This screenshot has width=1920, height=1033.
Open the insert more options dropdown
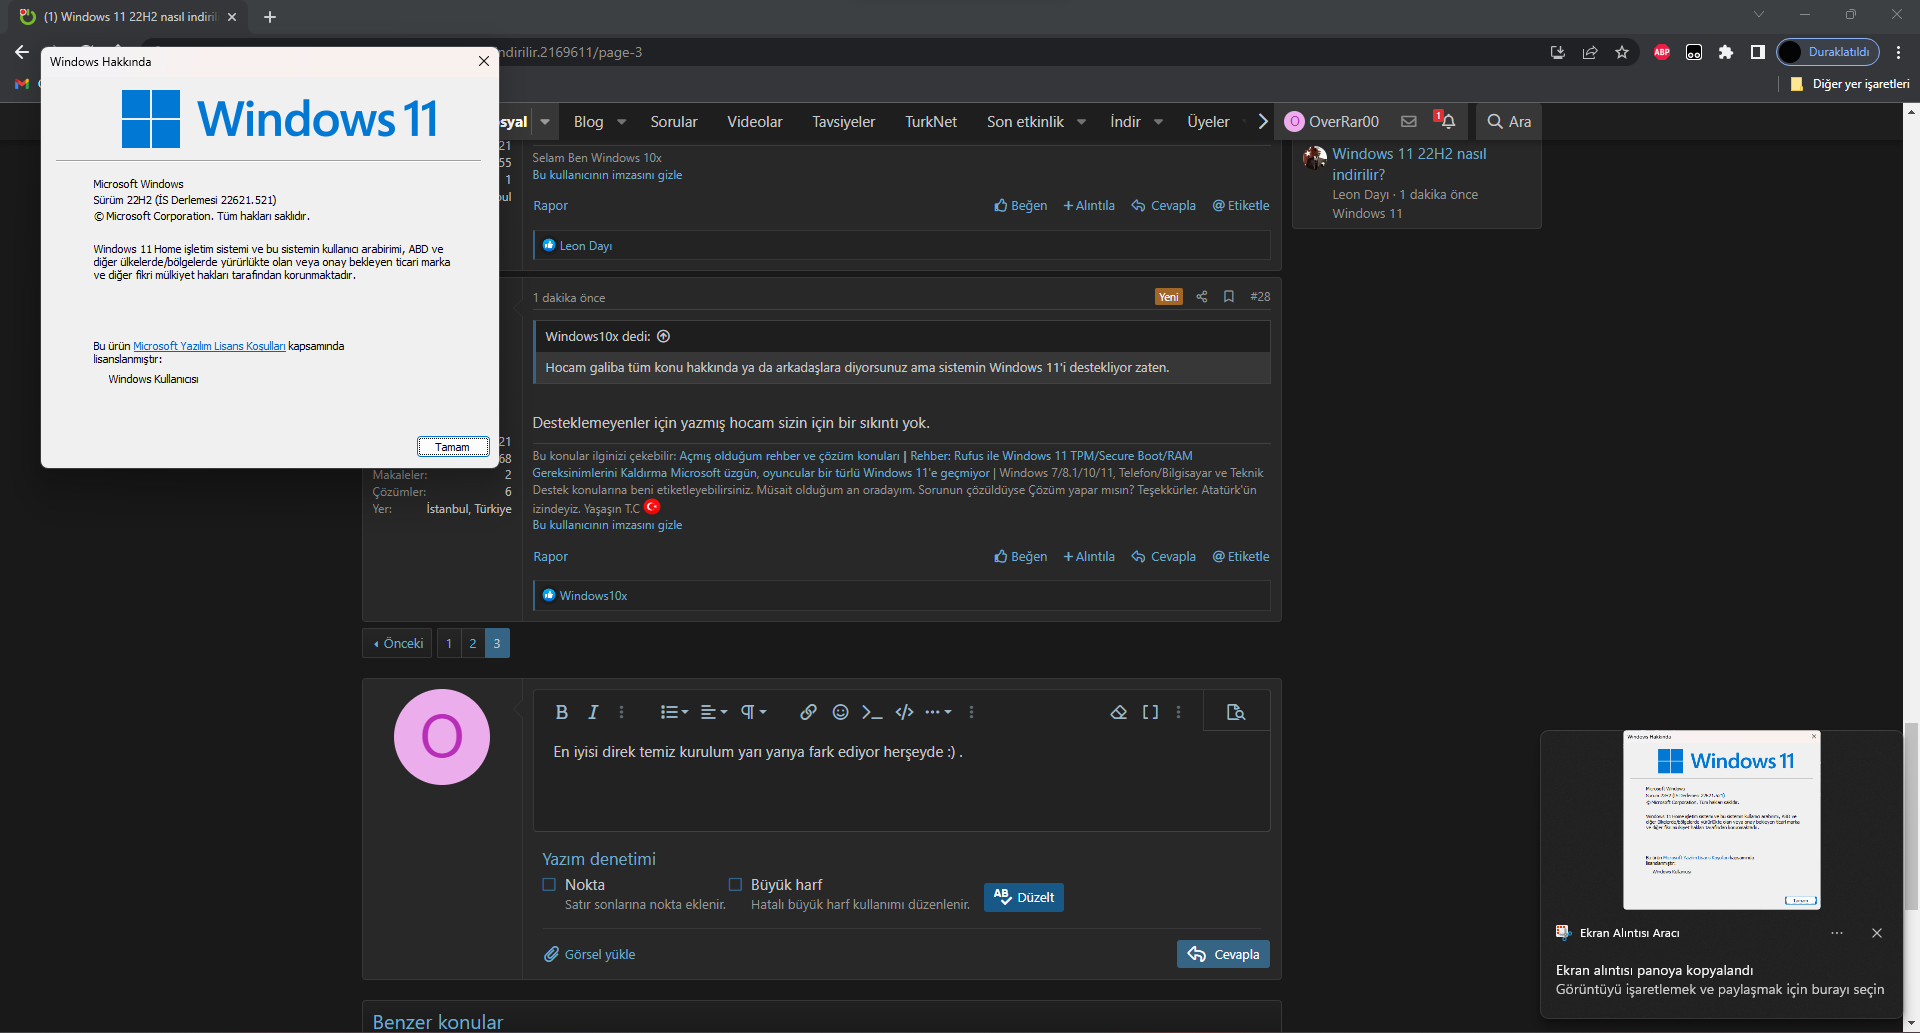click(x=938, y=712)
